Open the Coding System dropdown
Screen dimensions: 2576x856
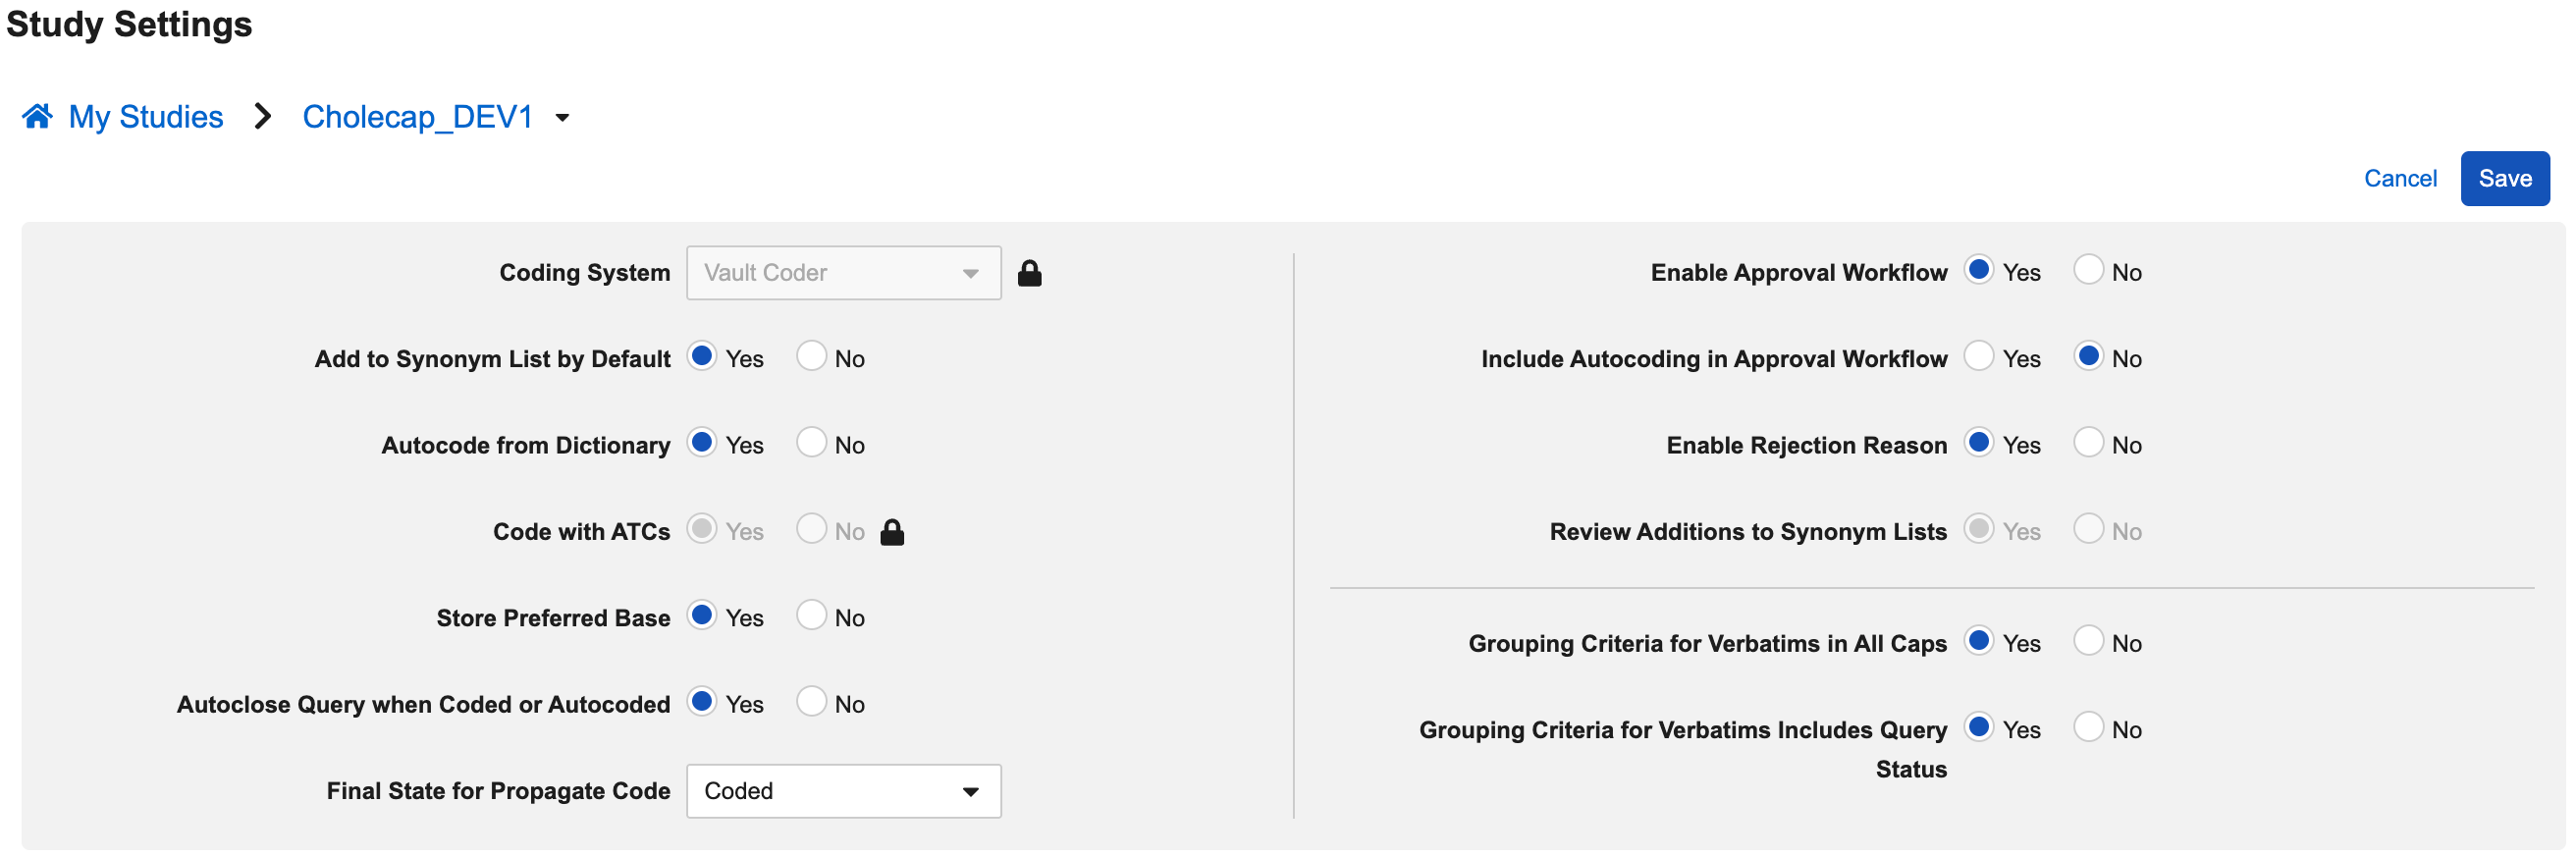(x=843, y=273)
